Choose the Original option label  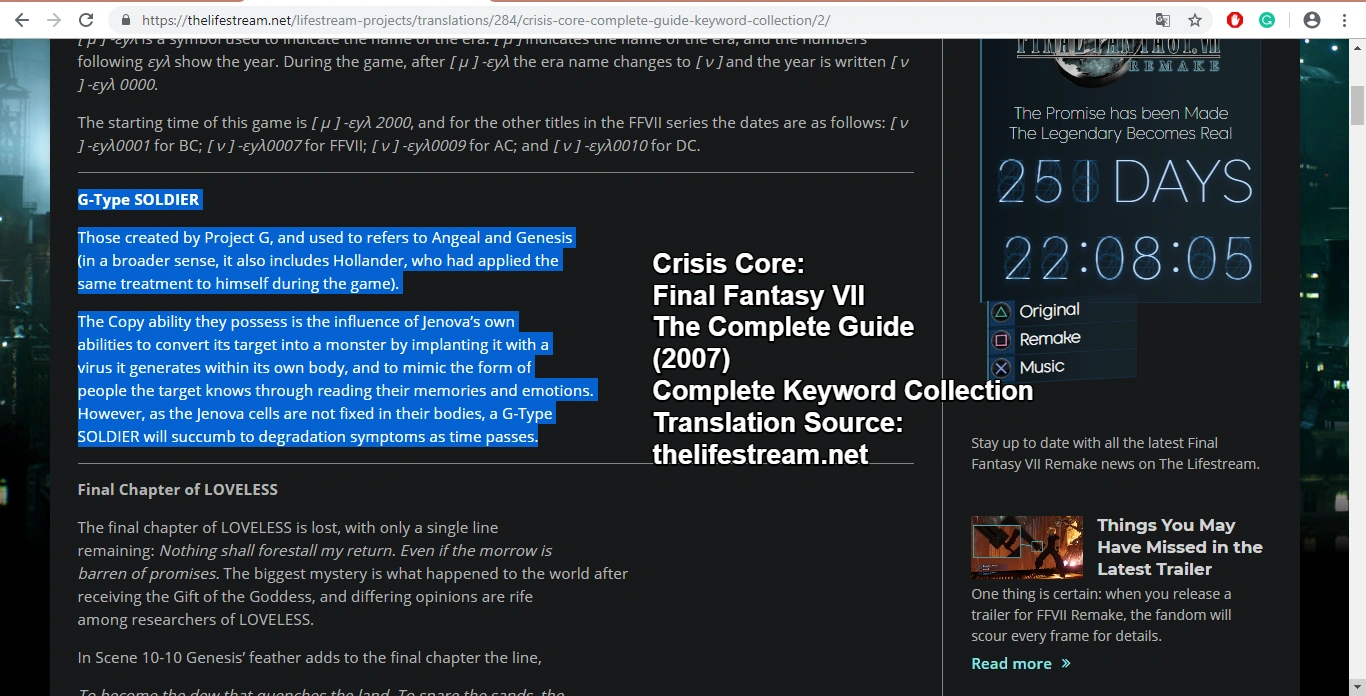pos(1049,311)
